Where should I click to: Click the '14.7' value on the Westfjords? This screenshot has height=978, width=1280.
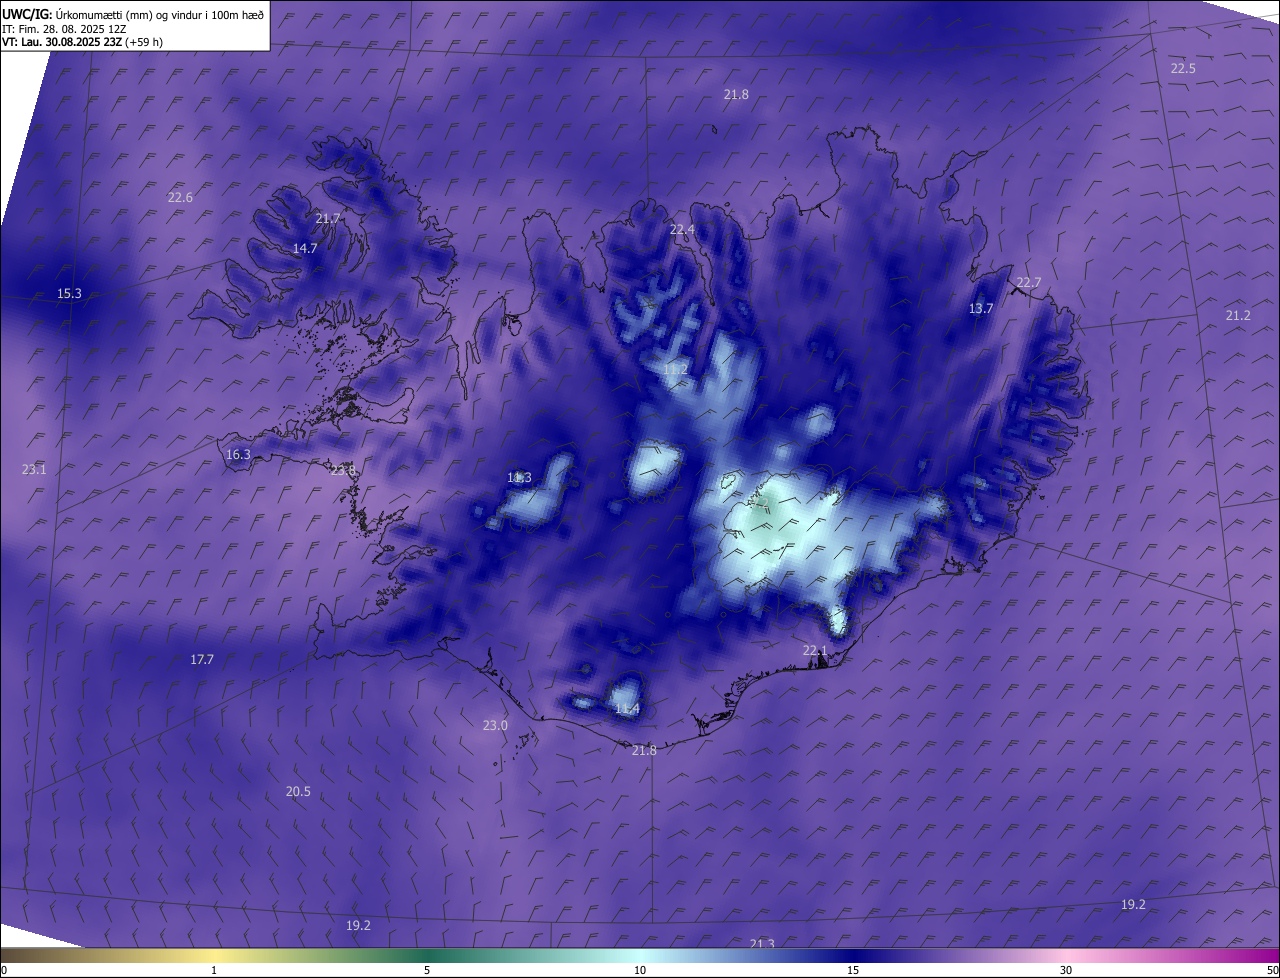pyautogui.click(x=305, y=248)
